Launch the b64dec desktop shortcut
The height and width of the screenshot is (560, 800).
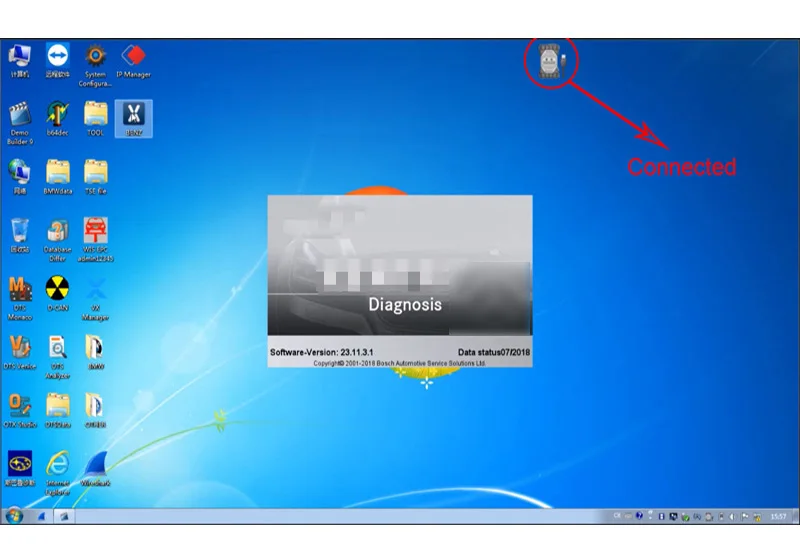click(x=58, y=118)
